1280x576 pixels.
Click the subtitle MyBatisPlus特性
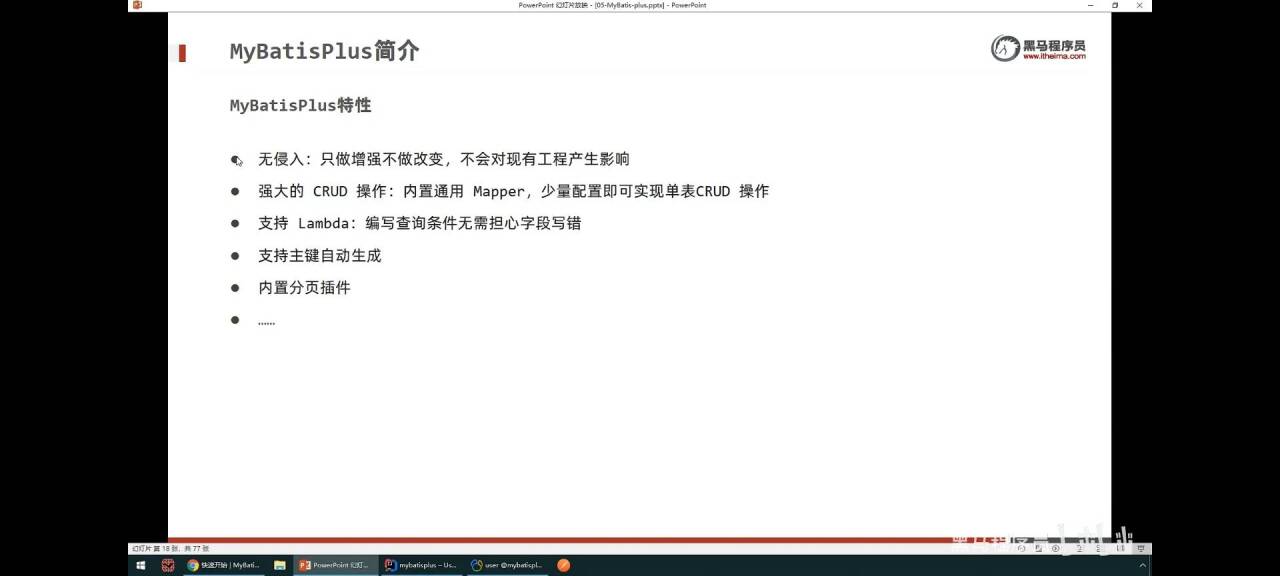tap(300, 105)
